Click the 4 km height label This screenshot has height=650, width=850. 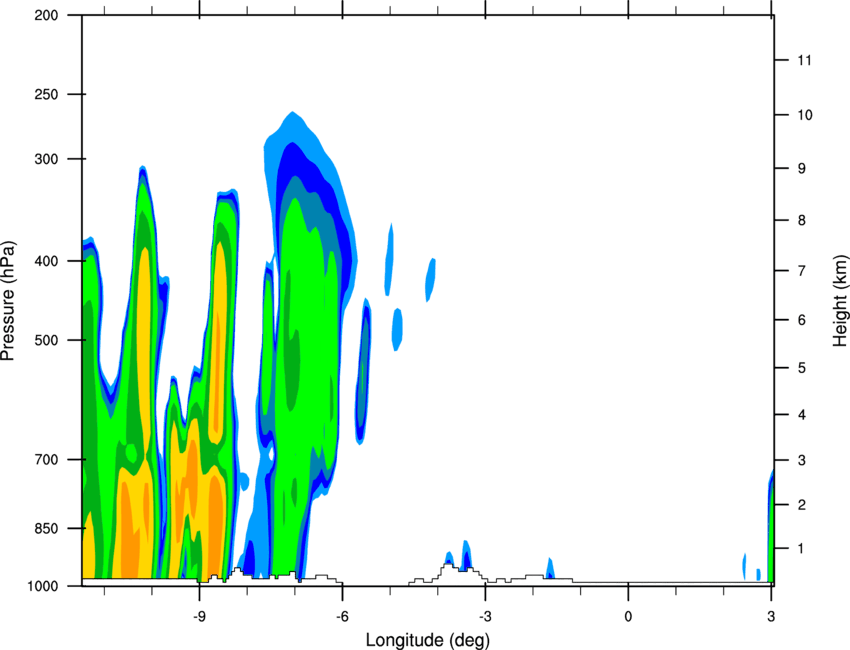[802, 415]
